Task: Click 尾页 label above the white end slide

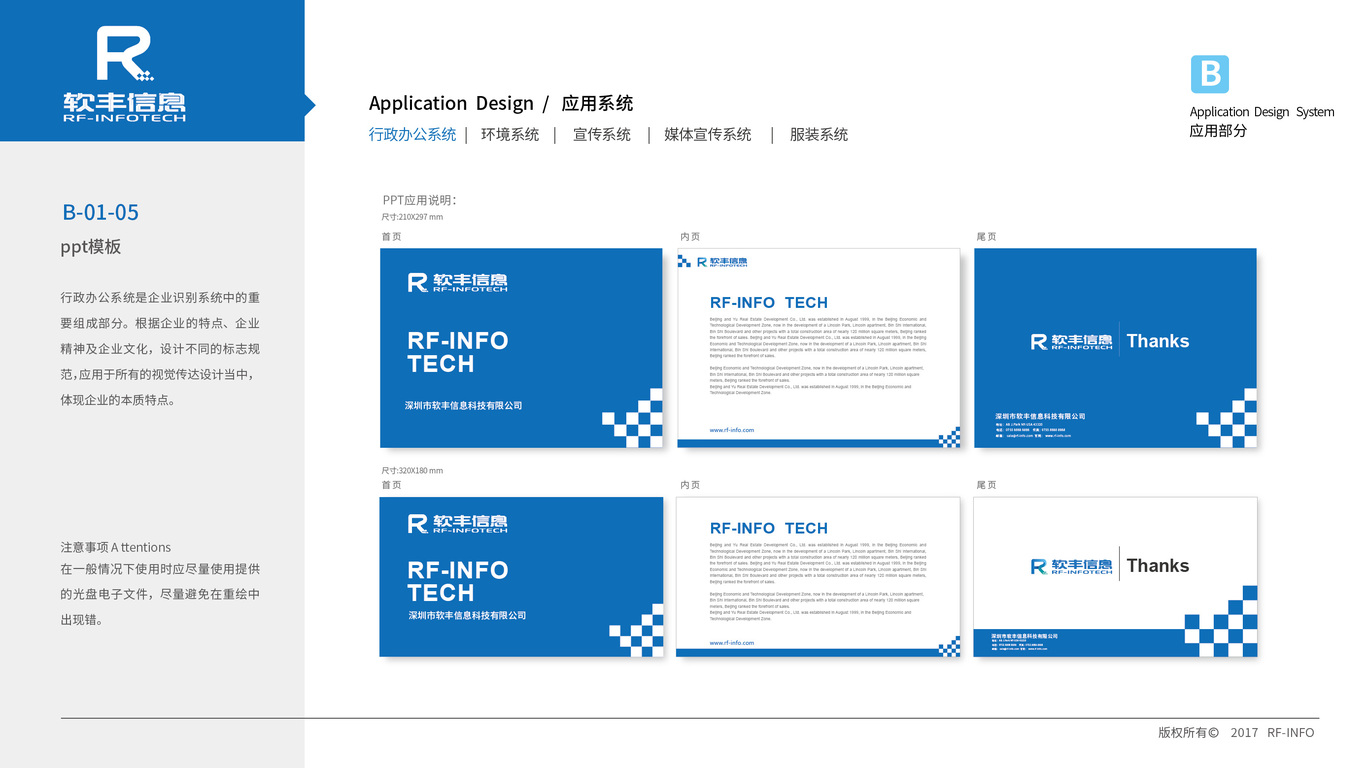Action: tap(986, 485)
